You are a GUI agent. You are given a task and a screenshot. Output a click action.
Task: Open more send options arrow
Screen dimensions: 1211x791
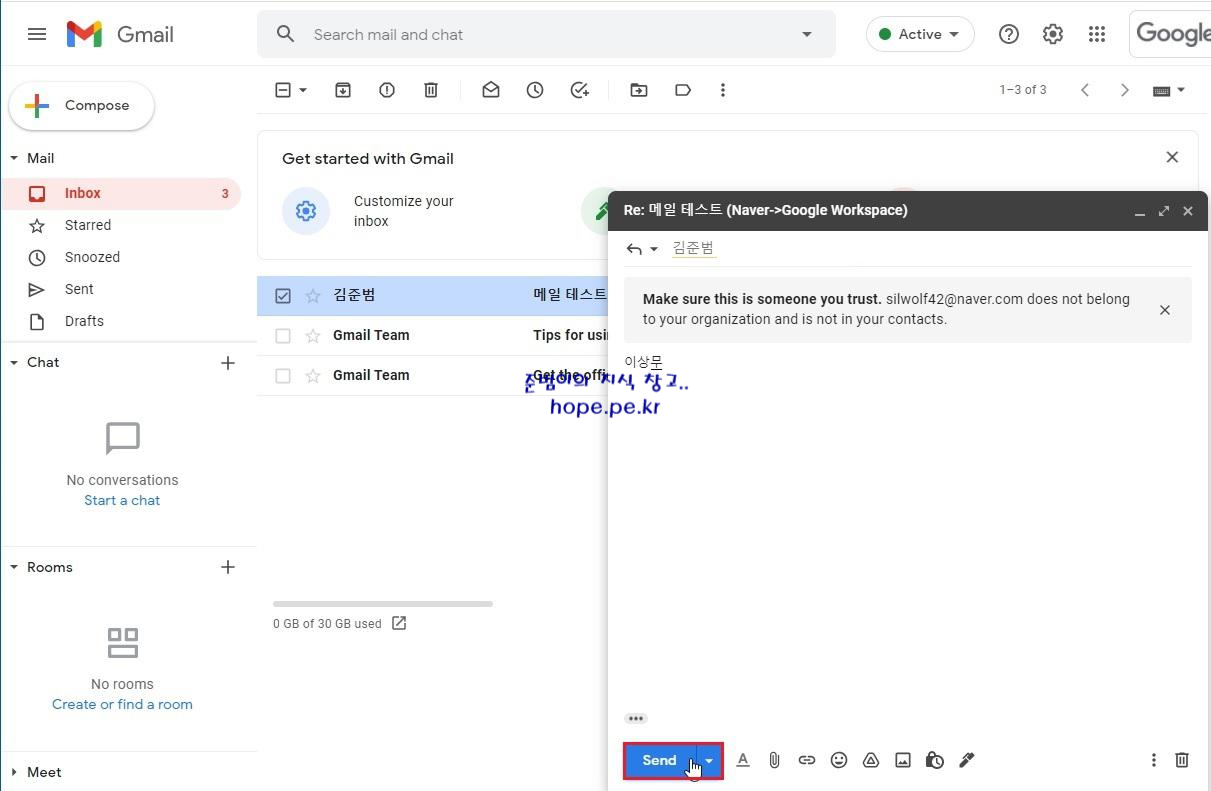click(x=709, y=761)
